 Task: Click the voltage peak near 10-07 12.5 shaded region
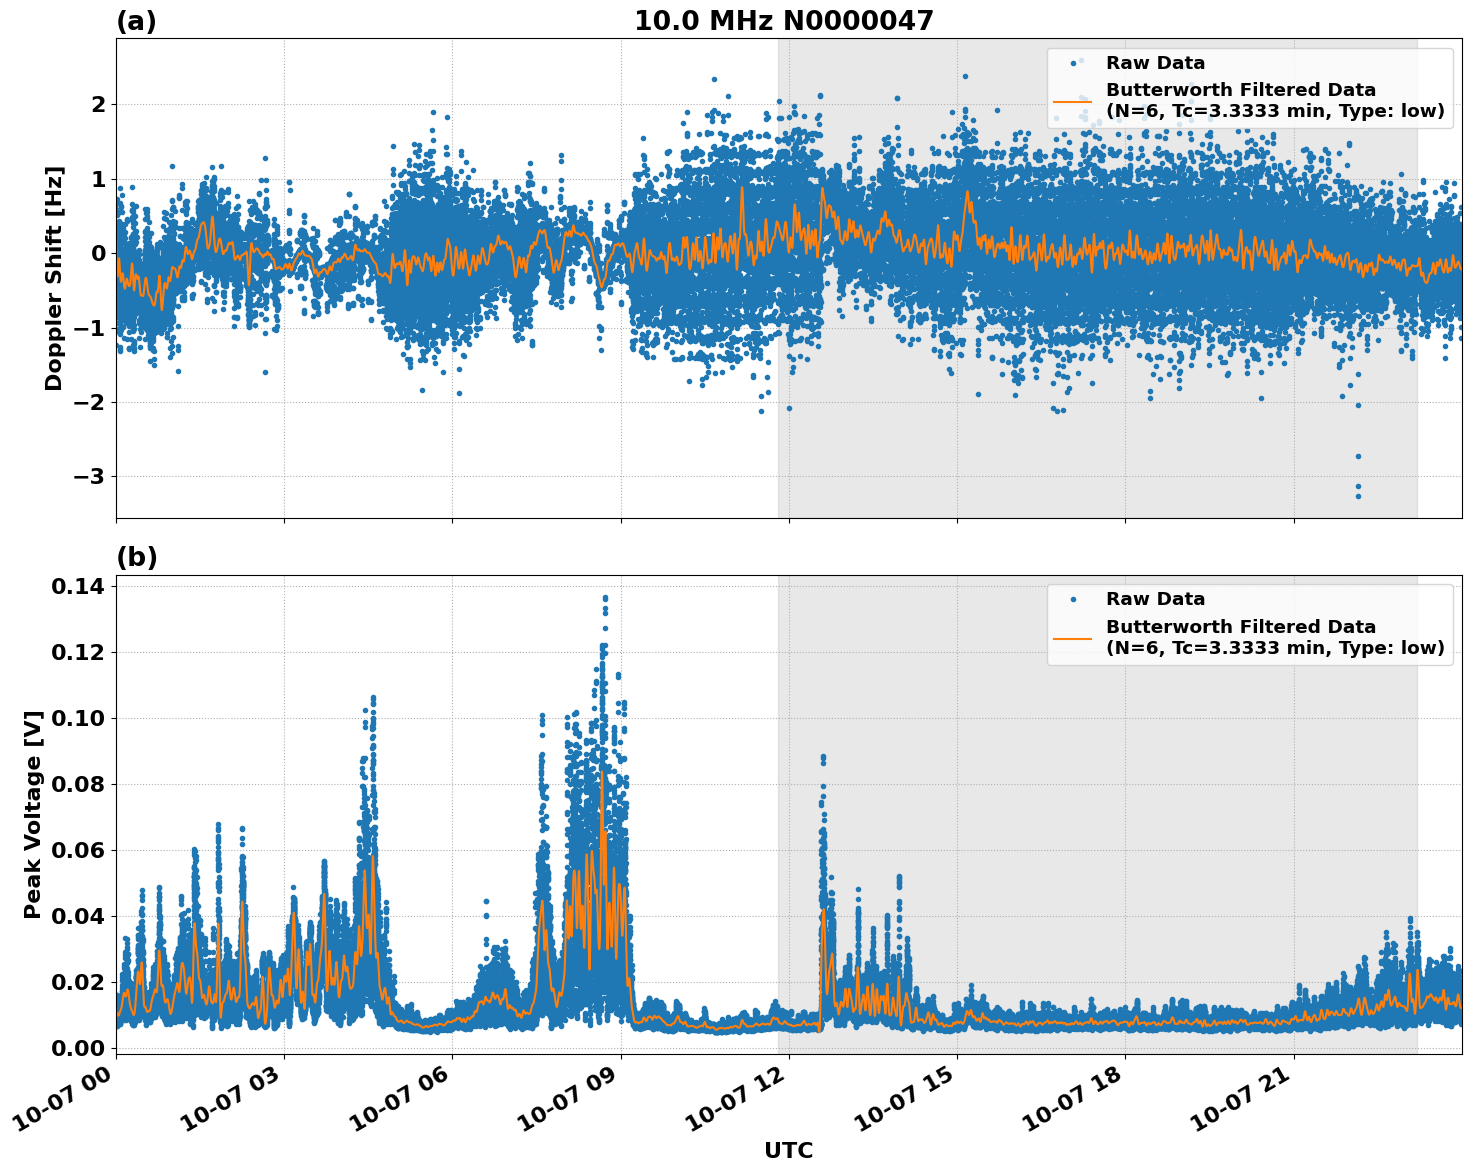(823, 757)
